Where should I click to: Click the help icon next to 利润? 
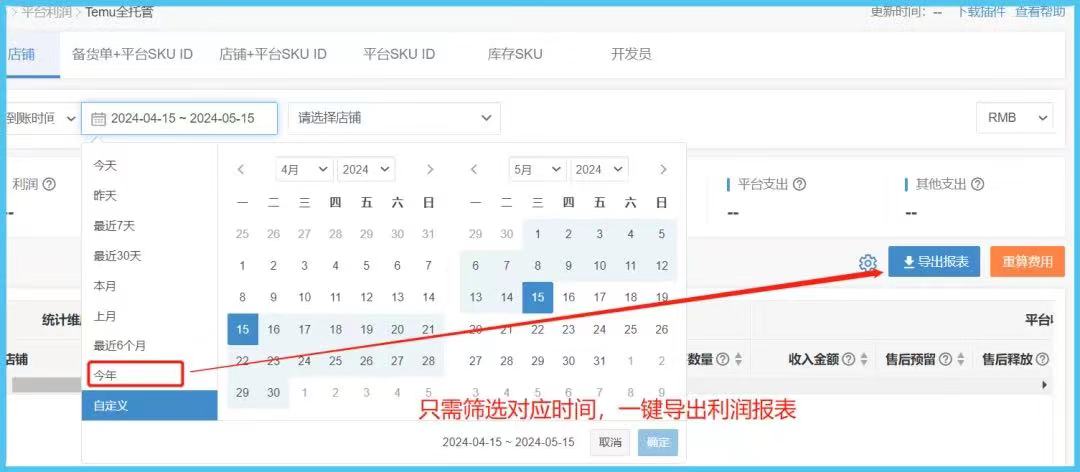point(49,185)
